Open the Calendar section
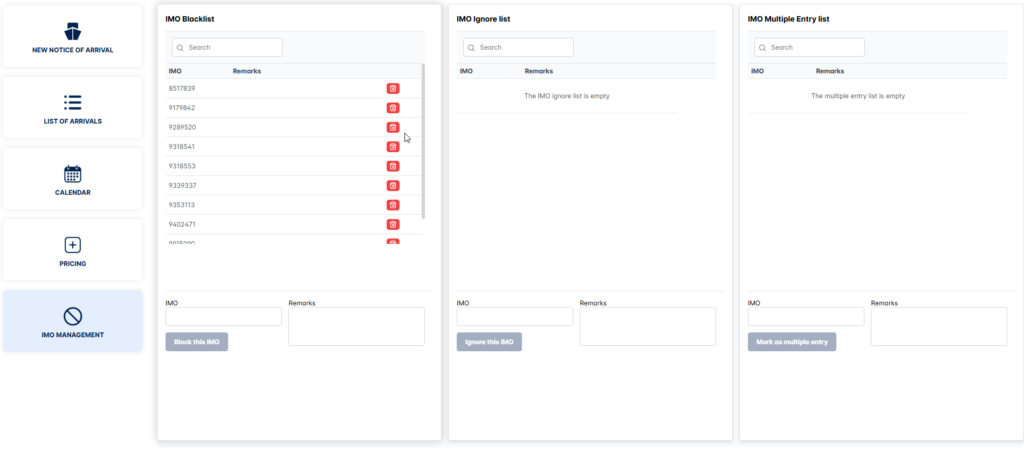 [72, 179]
